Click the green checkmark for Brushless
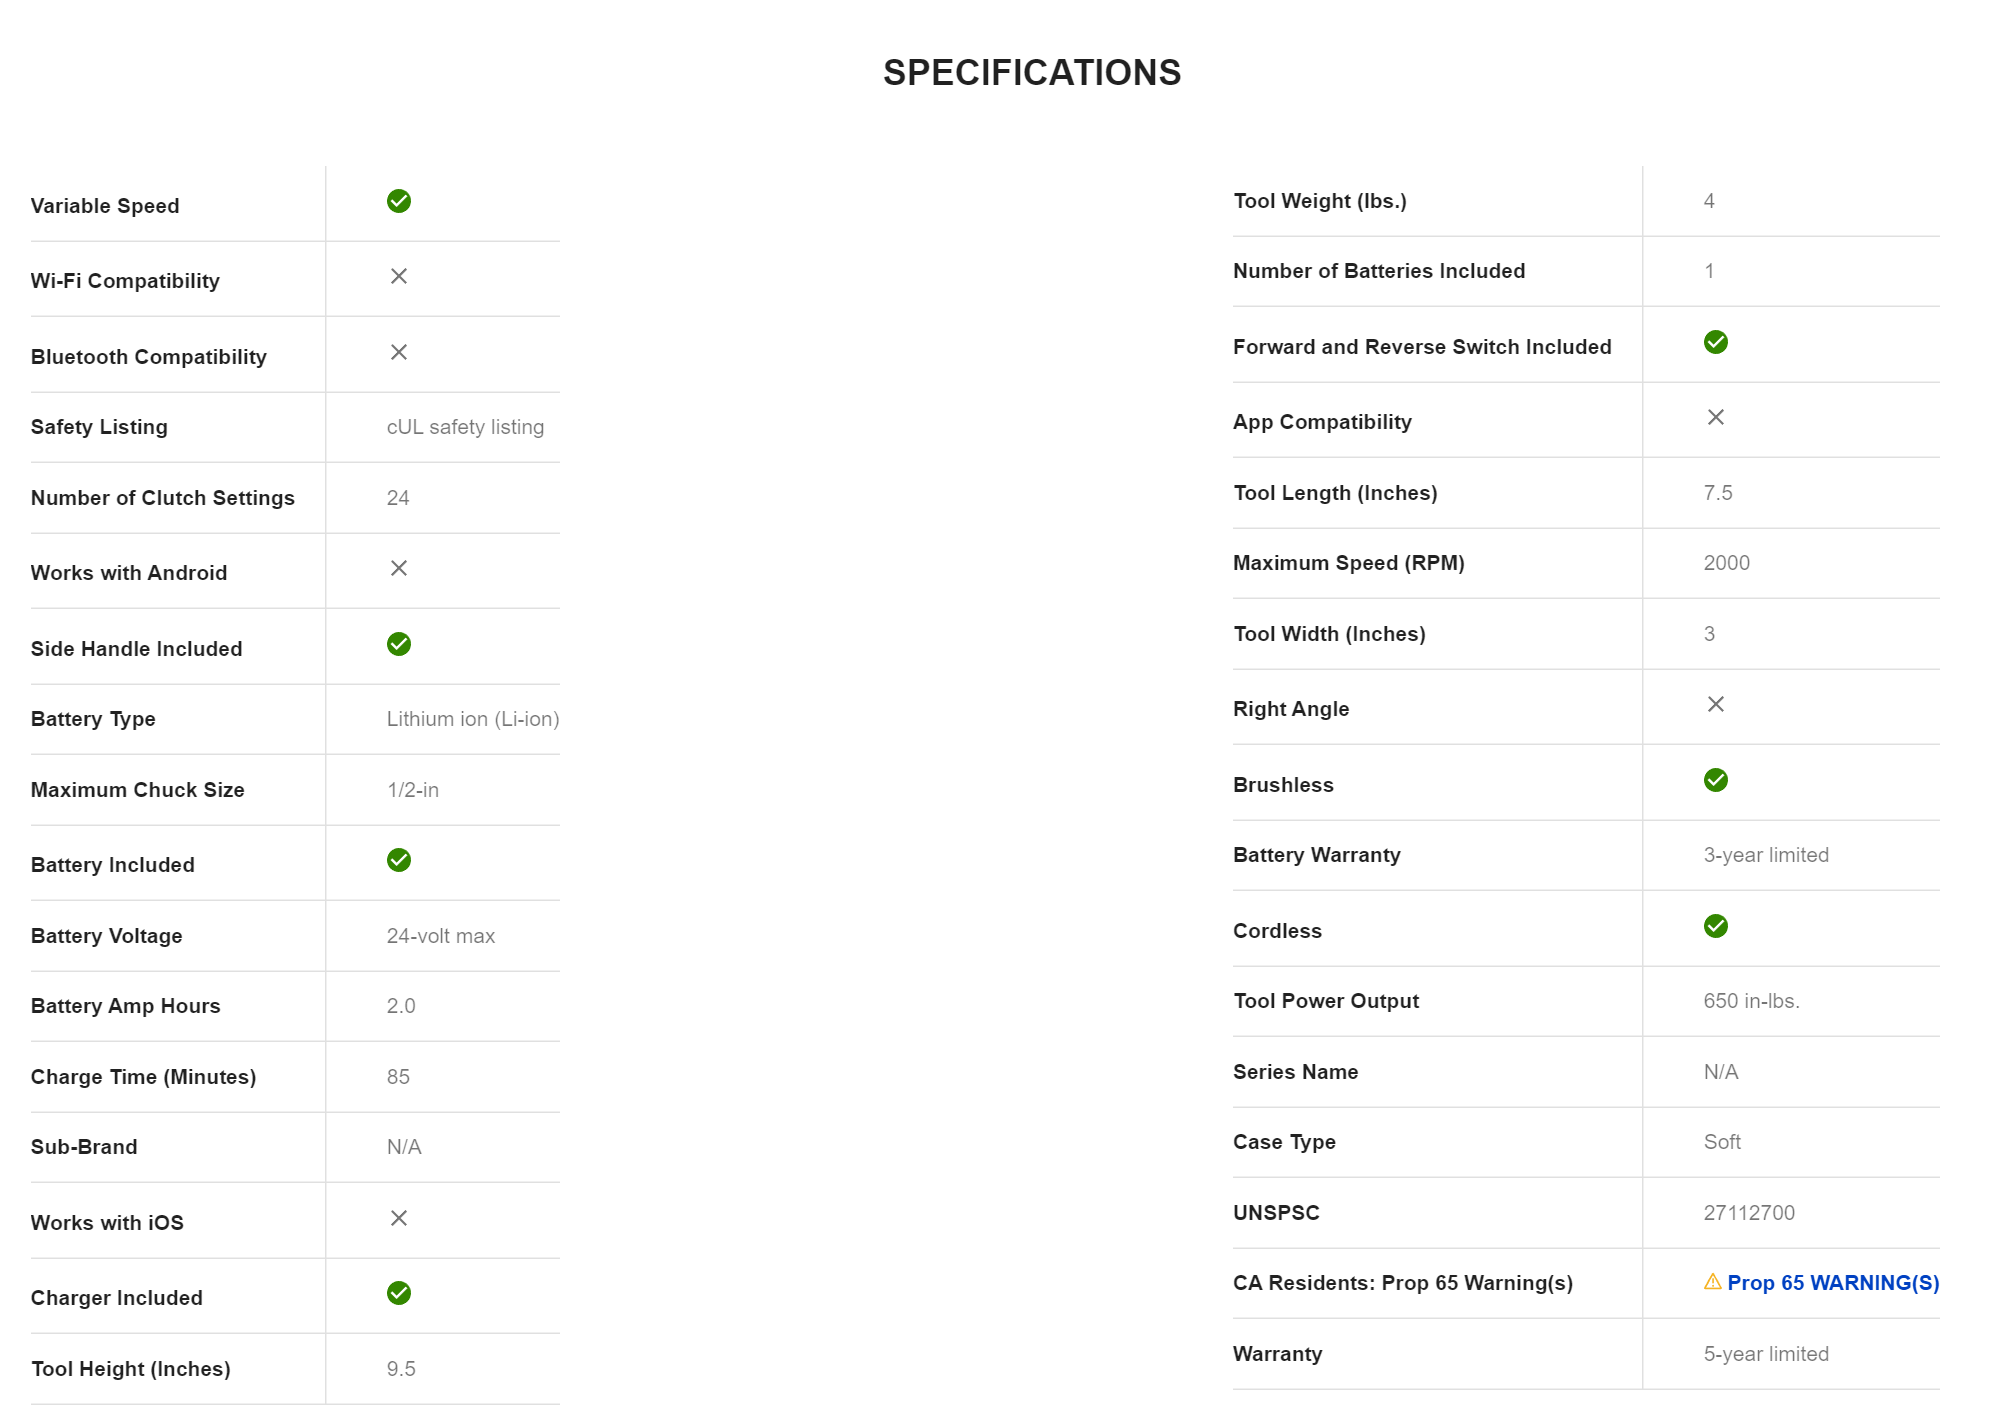Screen dimensions: 2008x1427 tap(1716, 780)
